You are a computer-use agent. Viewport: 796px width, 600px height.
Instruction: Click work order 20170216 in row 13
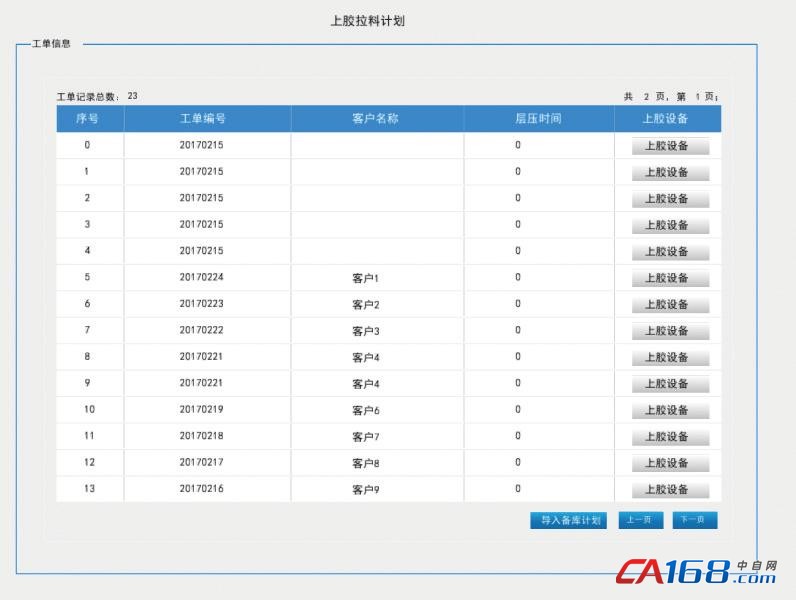click(x=202, y=489)
